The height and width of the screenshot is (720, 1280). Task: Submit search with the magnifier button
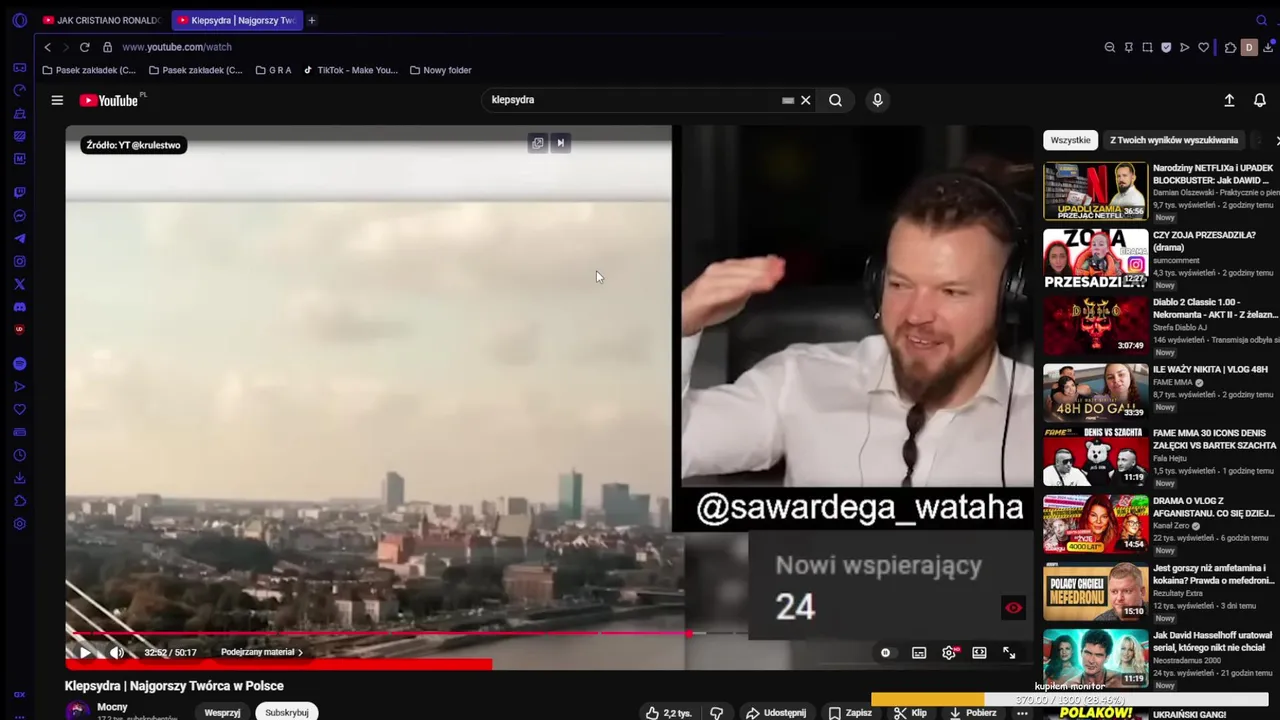[835, 100]
